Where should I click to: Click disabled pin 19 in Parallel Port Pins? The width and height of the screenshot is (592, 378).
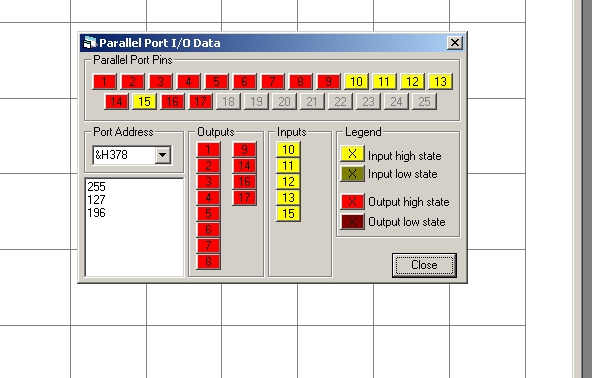(256, 102)
